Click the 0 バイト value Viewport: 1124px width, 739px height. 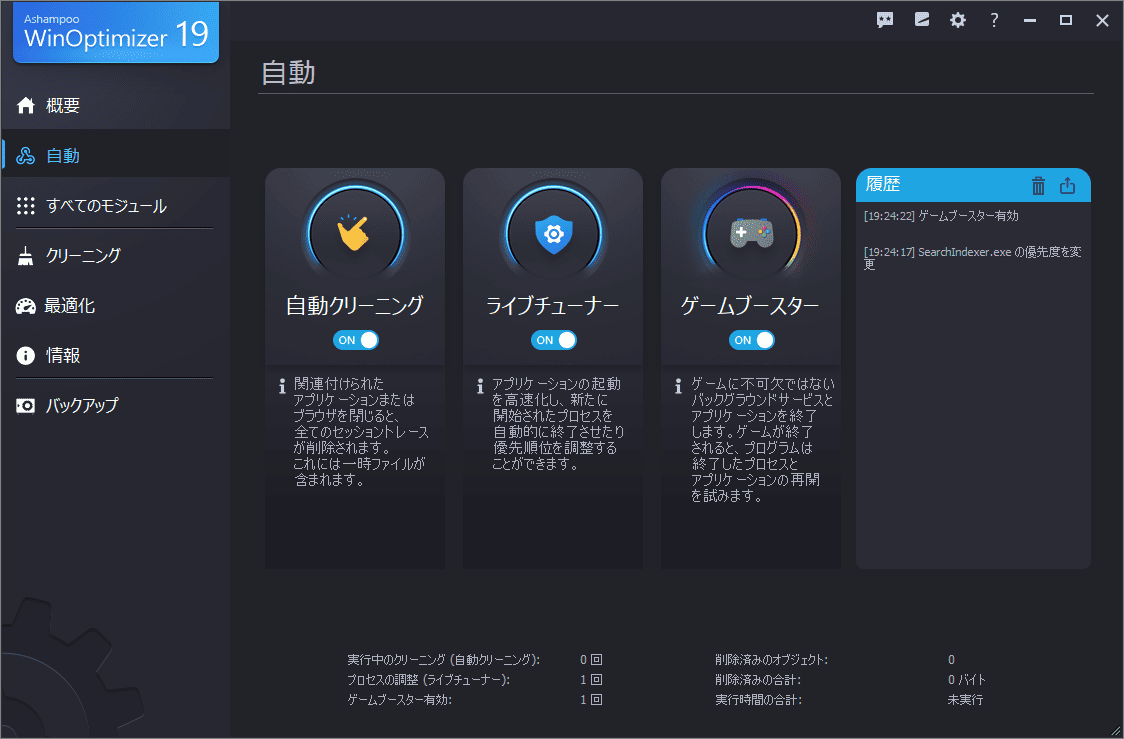[966, 680]
